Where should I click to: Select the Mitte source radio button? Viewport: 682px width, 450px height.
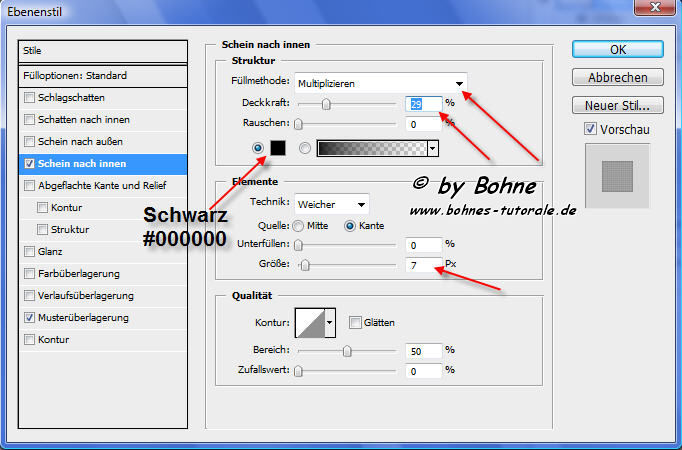(298, 226)
